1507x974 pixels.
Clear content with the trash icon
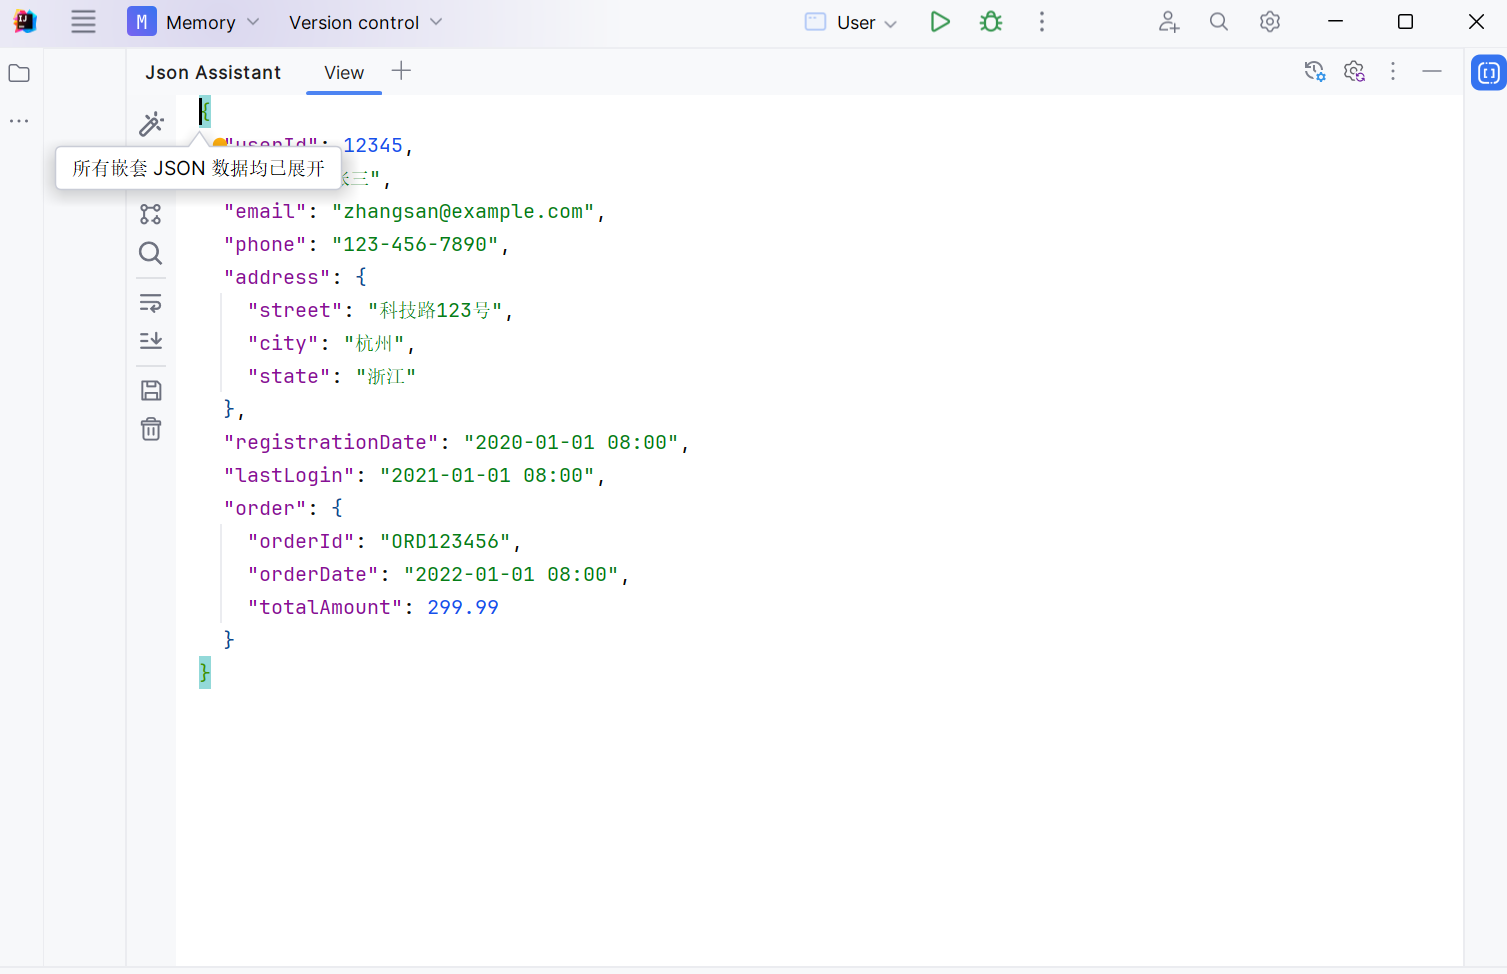pyautogui.click(x=150, y=428)
